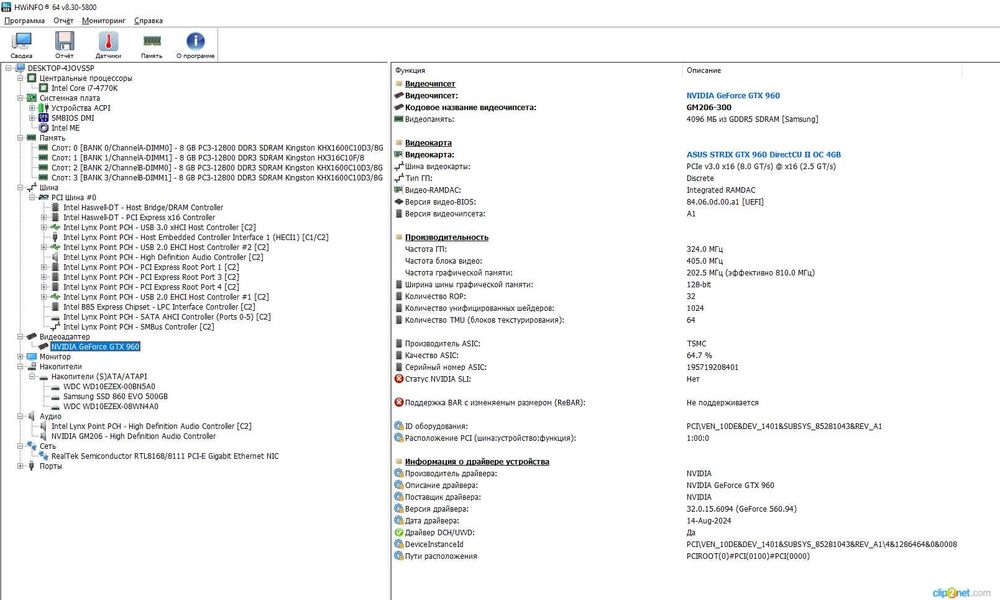1000x600 pixels.
Task: Collapse the Накопители (S)ATA/ATAPI node
Action: tap(32, 377)
